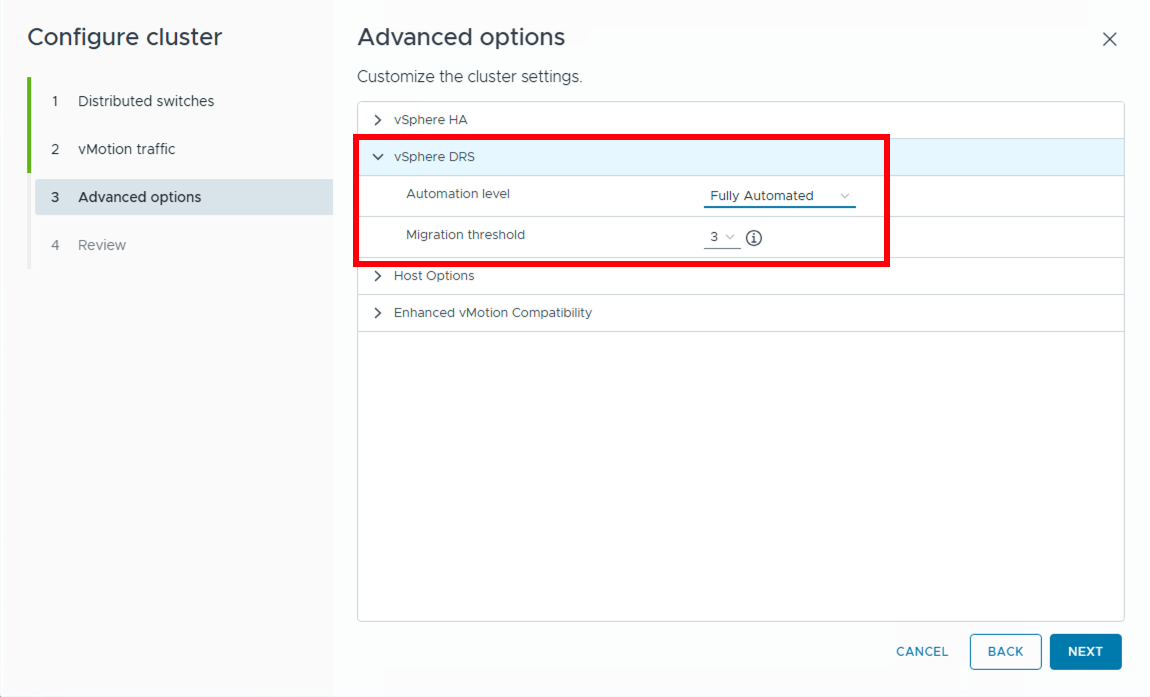Click the NEXT button
This screenshot has height=697, width=1150.
(1085, 652)
